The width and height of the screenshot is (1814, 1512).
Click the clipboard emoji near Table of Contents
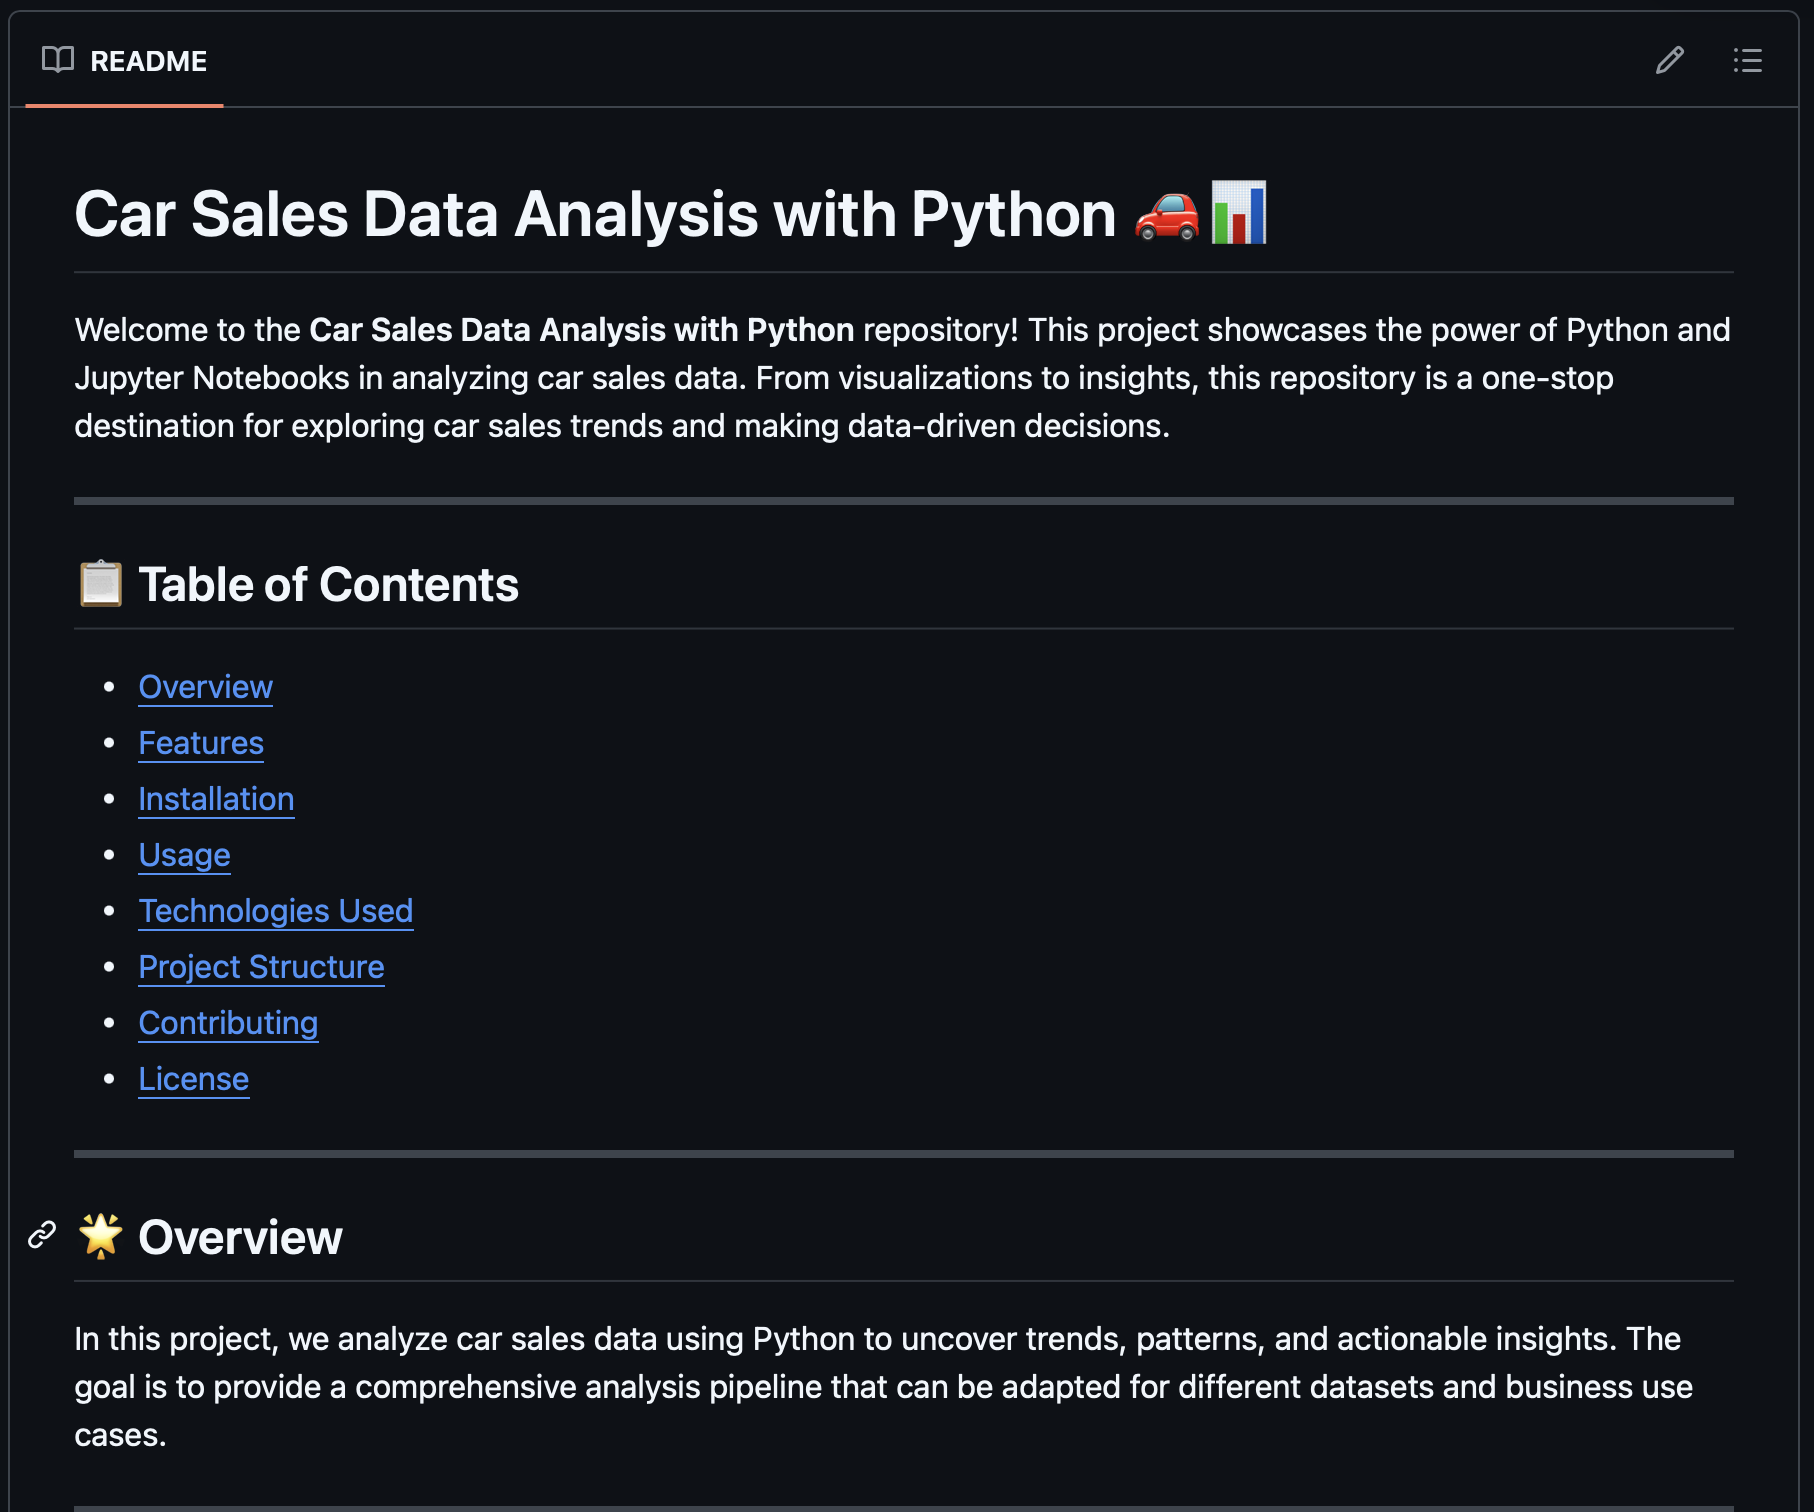pos(100,584)
